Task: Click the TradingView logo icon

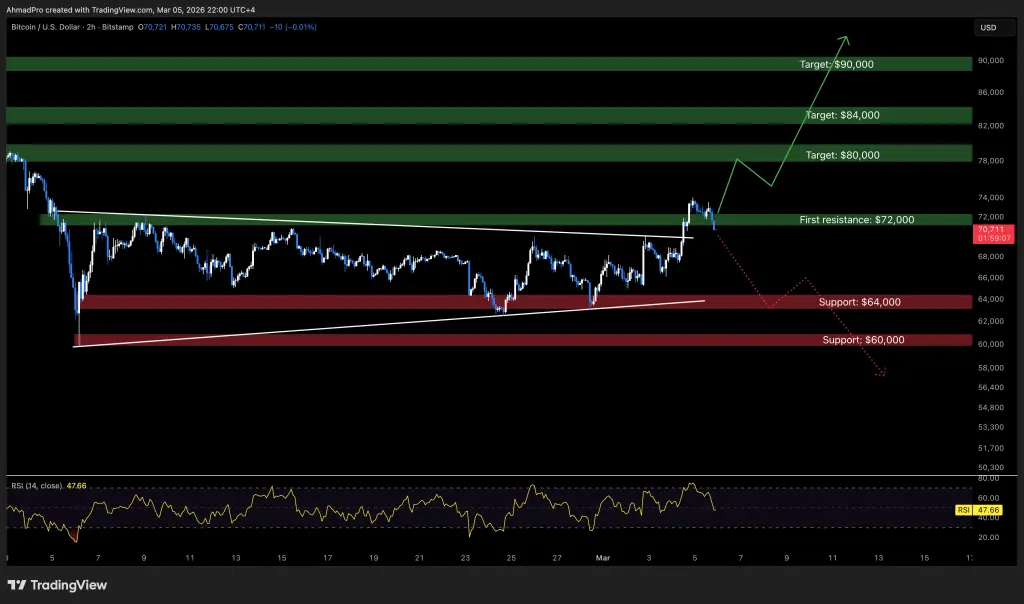Action: click(17, 585)
